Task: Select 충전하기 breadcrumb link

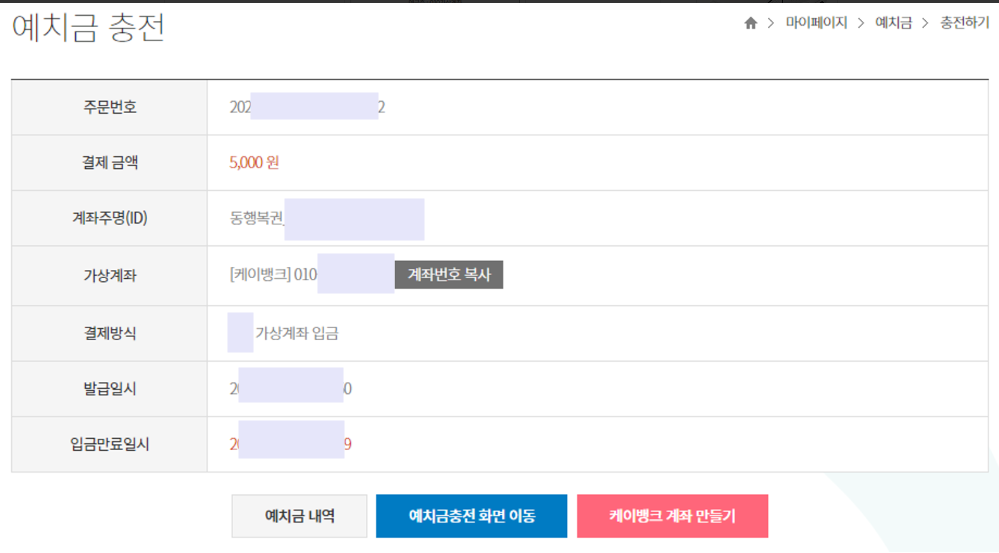Action: click(965, 23)
